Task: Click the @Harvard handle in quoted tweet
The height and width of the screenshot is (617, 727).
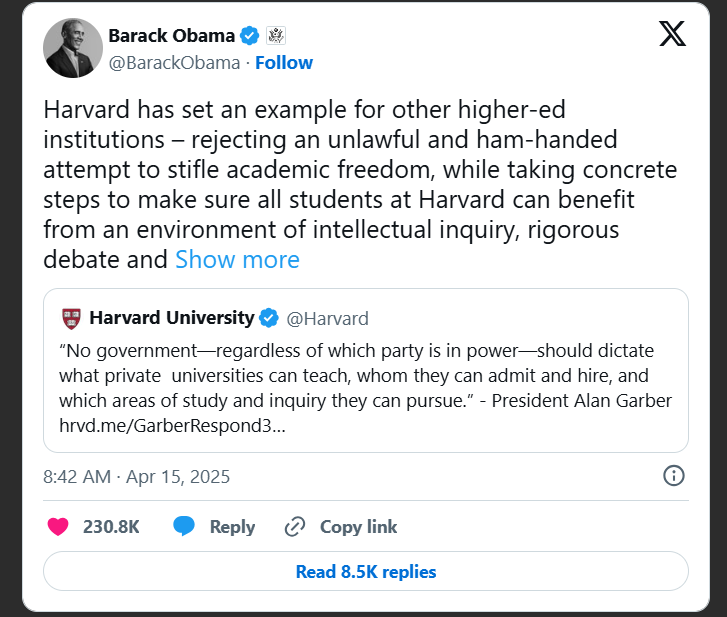Action: pyautogui.click(x=327, y=319)
